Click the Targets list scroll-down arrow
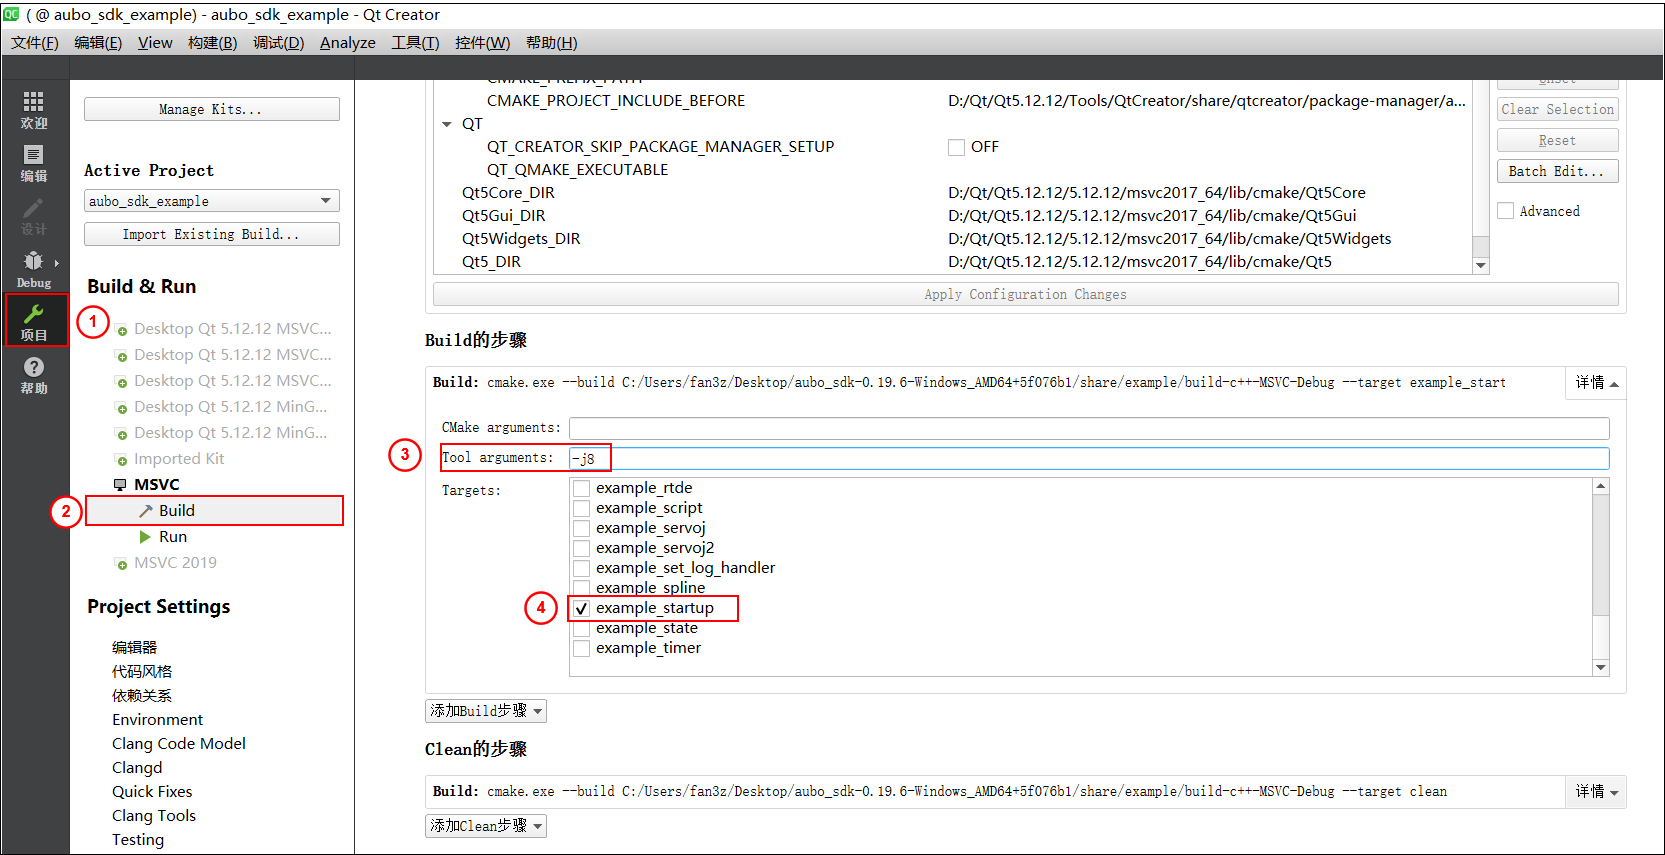1665x855 pixels. 1601,668
